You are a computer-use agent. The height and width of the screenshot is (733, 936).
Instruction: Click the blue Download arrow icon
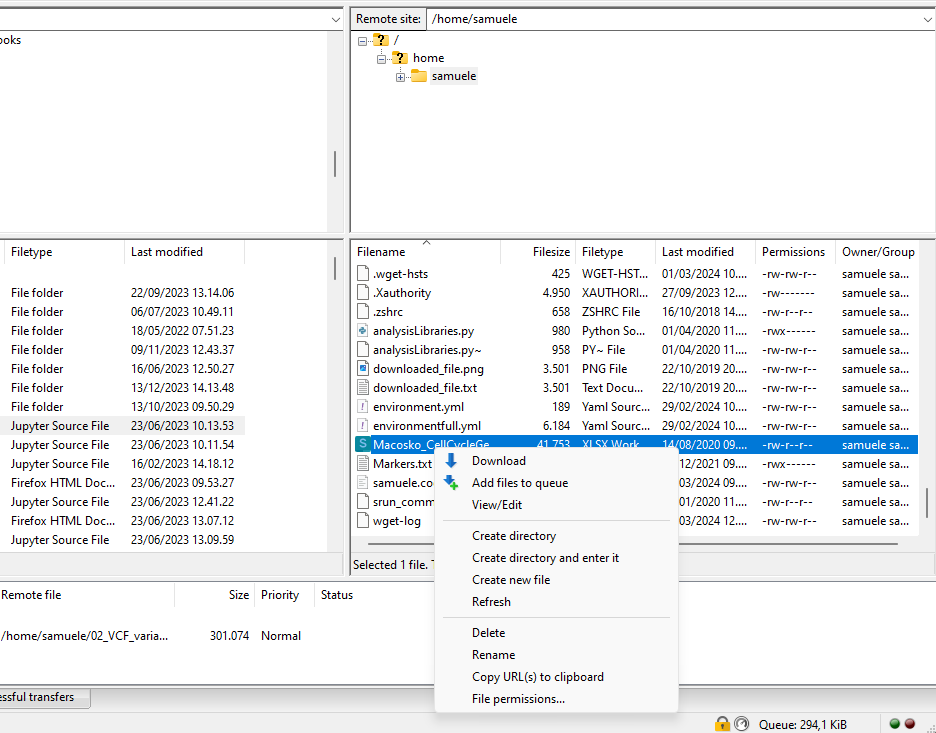pos(451,461)
